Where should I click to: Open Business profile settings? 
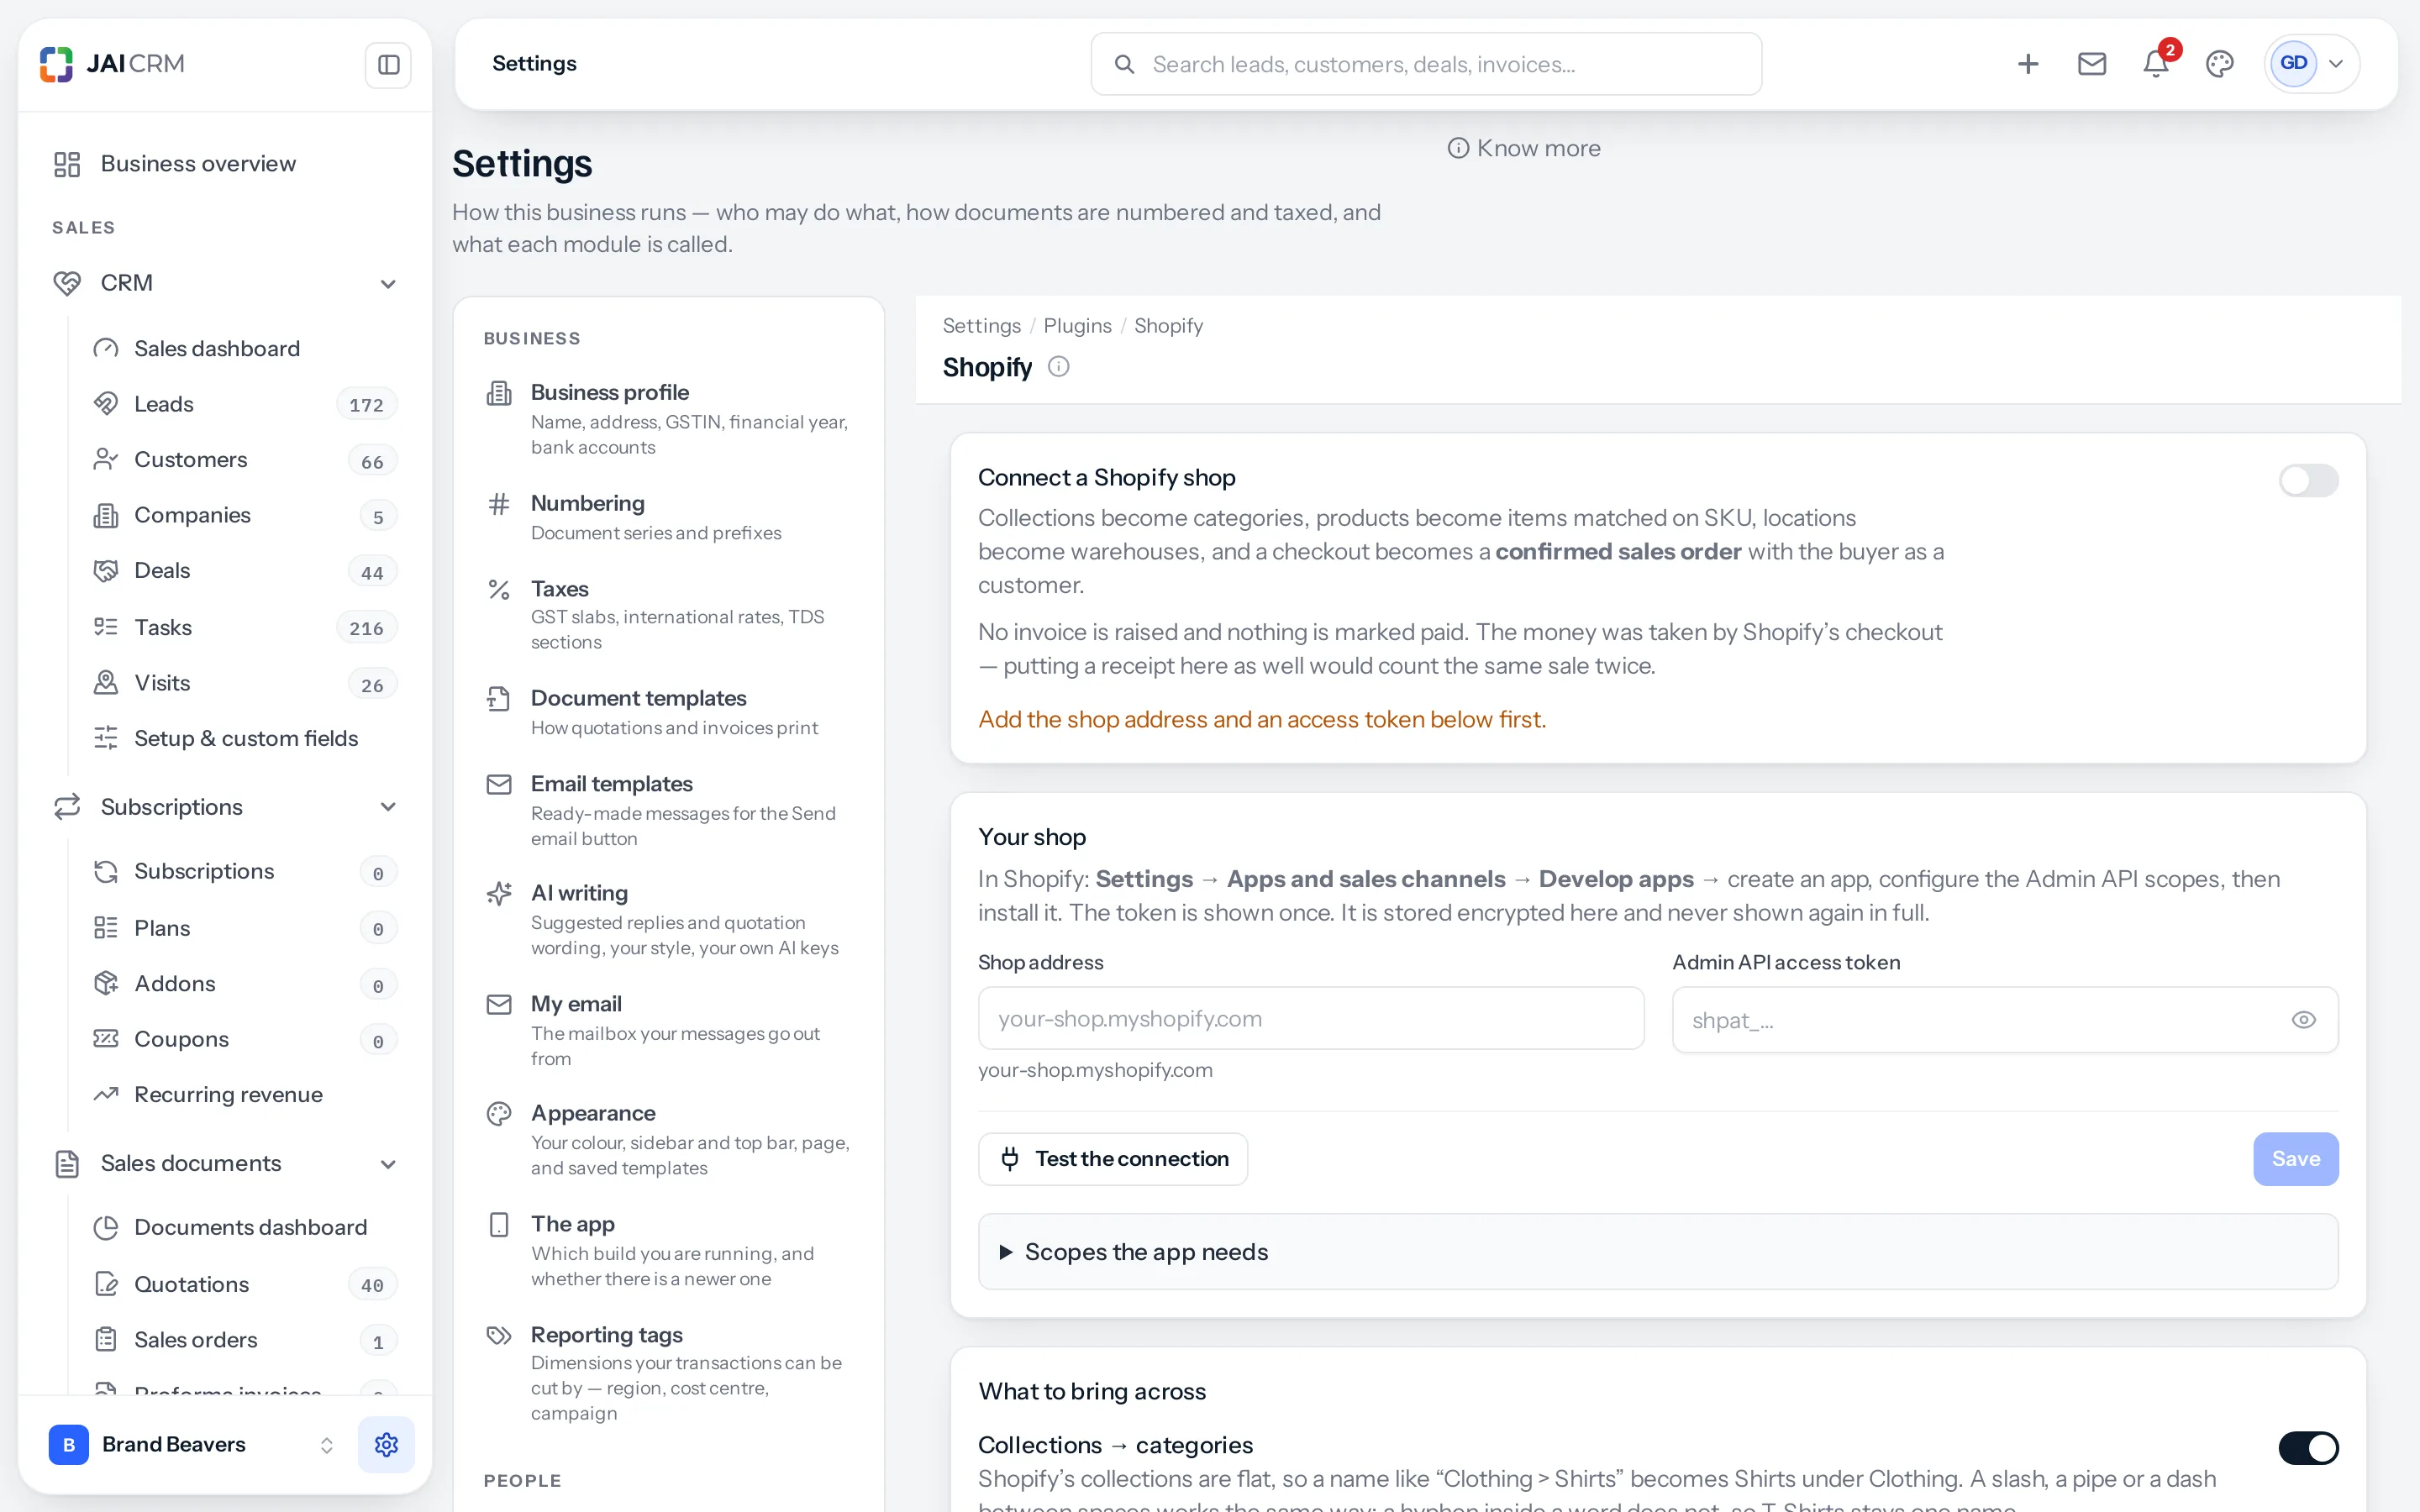668,418
